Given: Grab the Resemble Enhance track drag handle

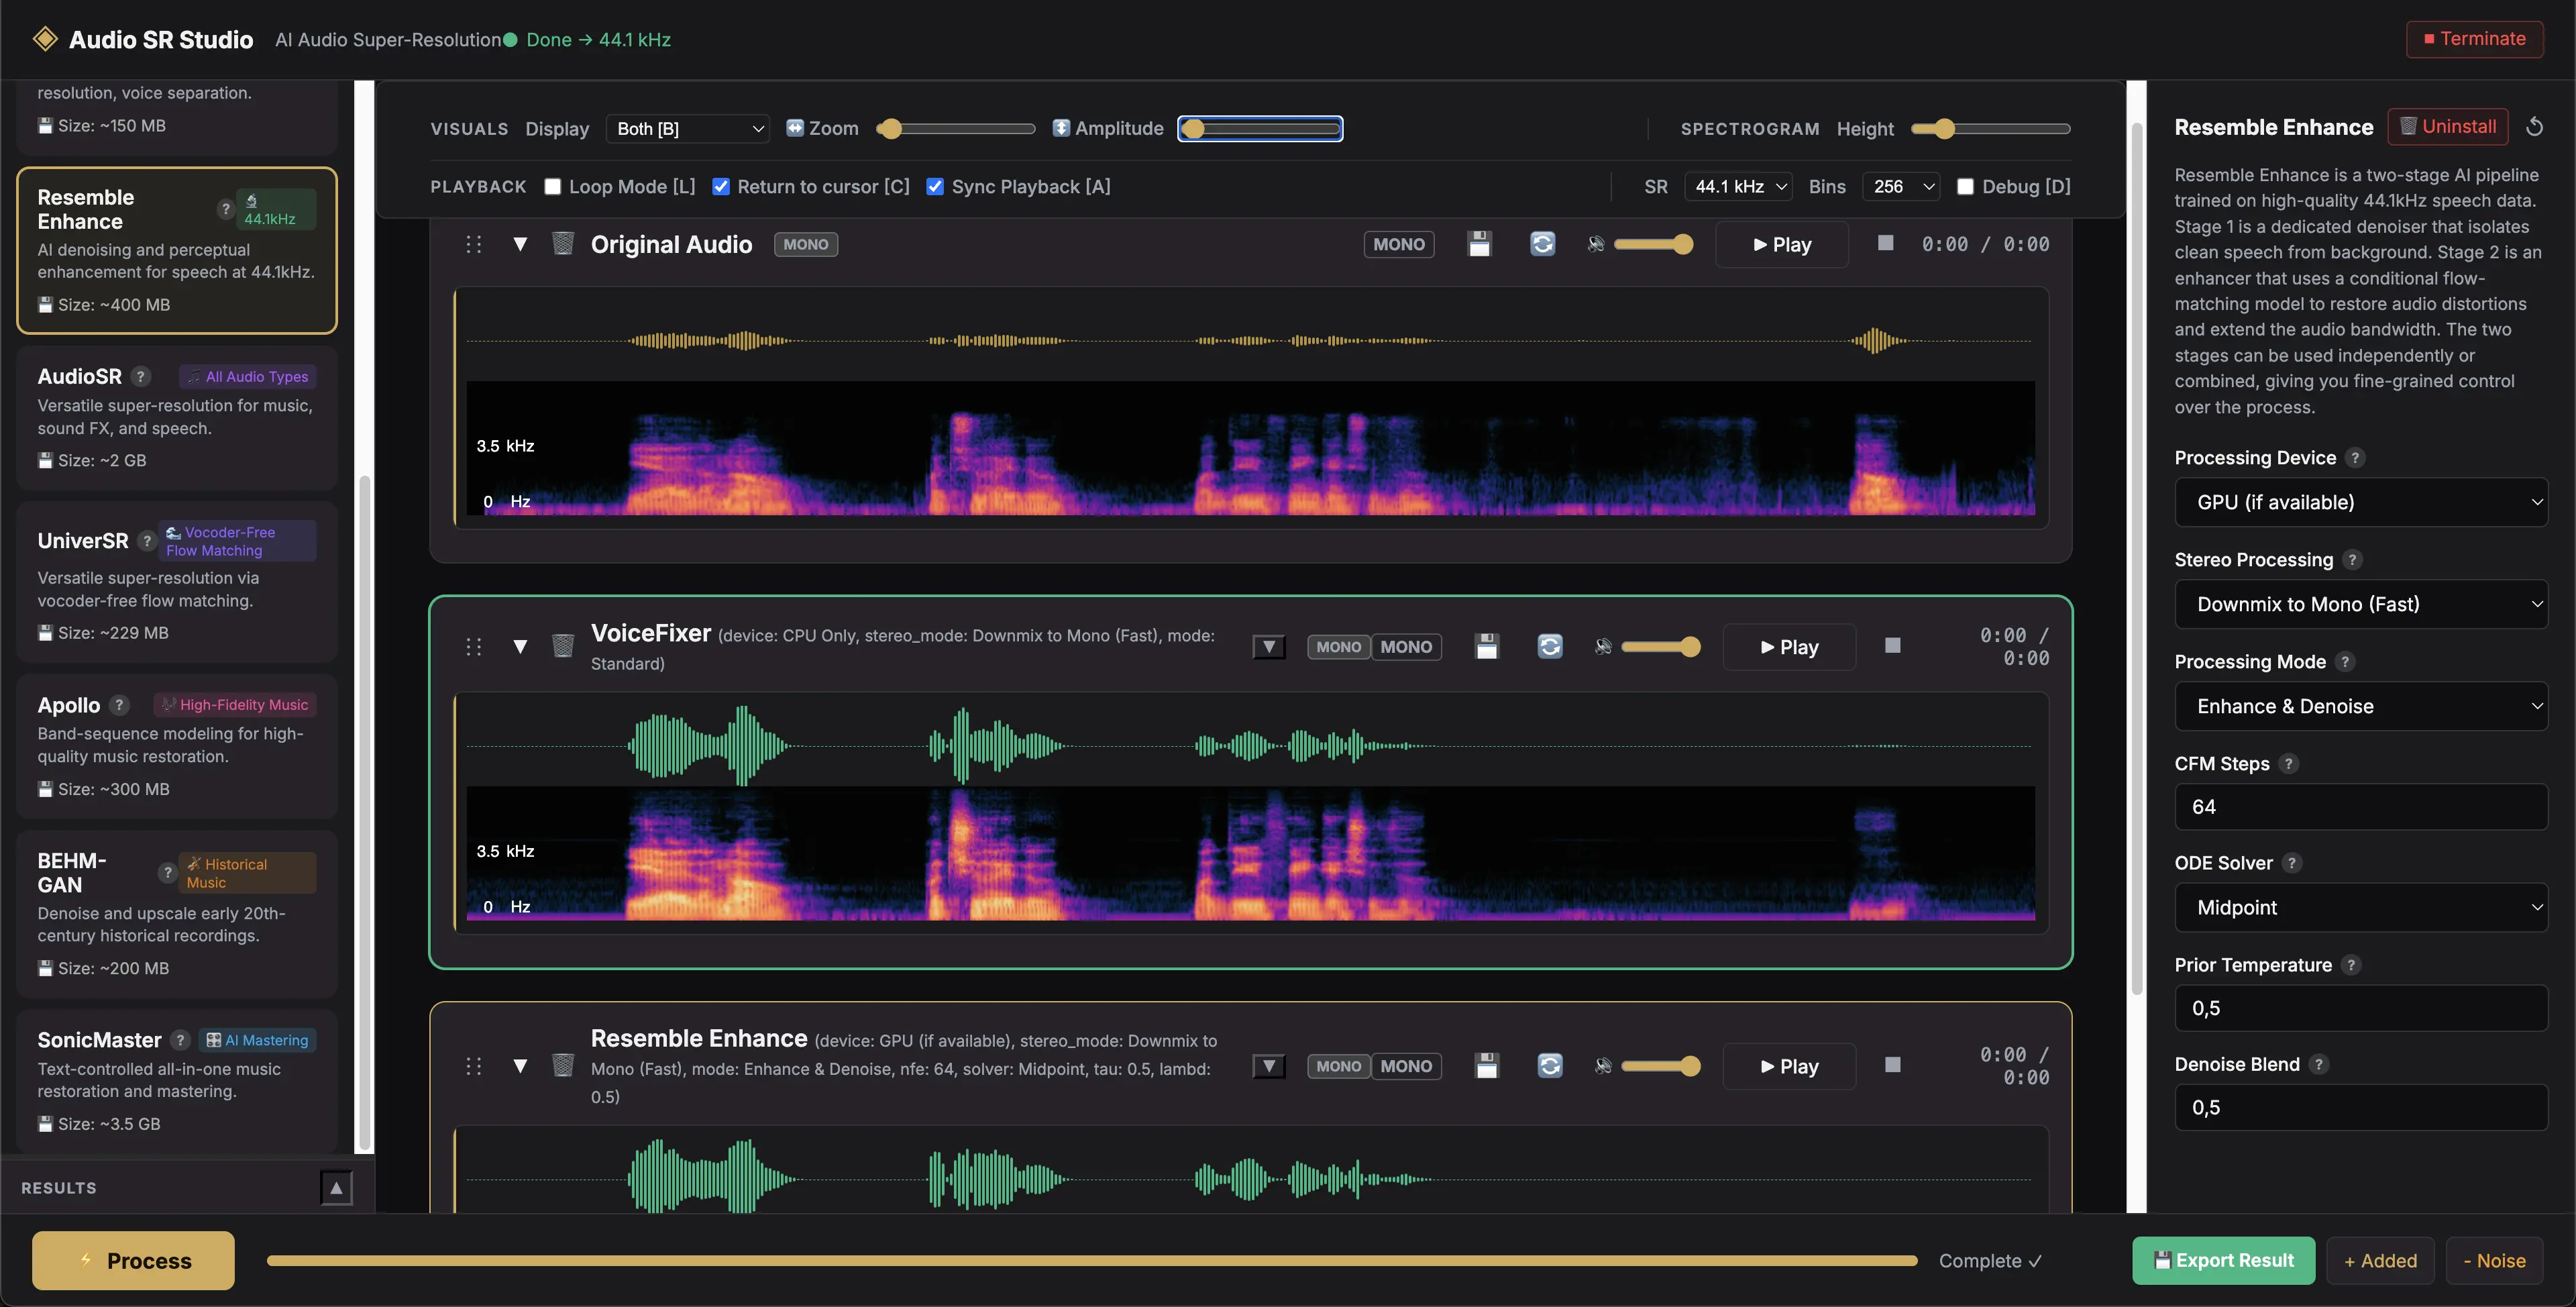Looking at the screenshot, I should pyautogui.click(x=474, y=1066).
